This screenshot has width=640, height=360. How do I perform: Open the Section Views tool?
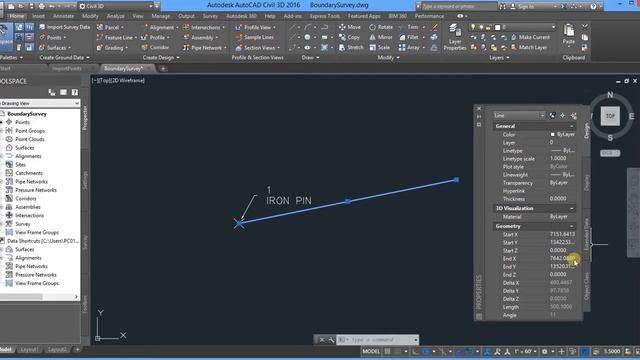pyautogui.click(x=258, y=48)
